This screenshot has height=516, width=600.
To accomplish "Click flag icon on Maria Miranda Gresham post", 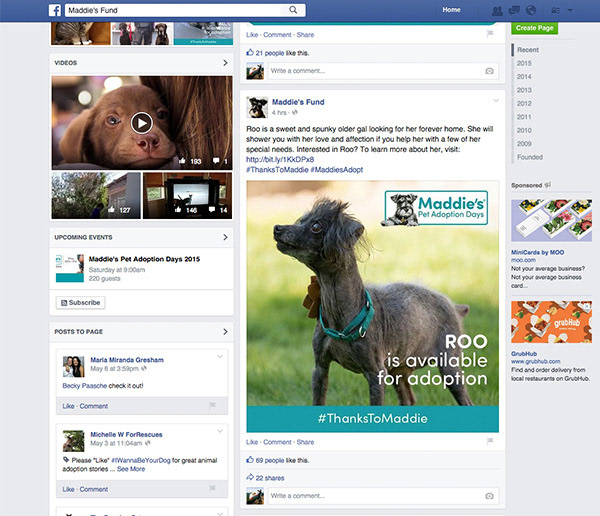I will [x=212, y=405].
